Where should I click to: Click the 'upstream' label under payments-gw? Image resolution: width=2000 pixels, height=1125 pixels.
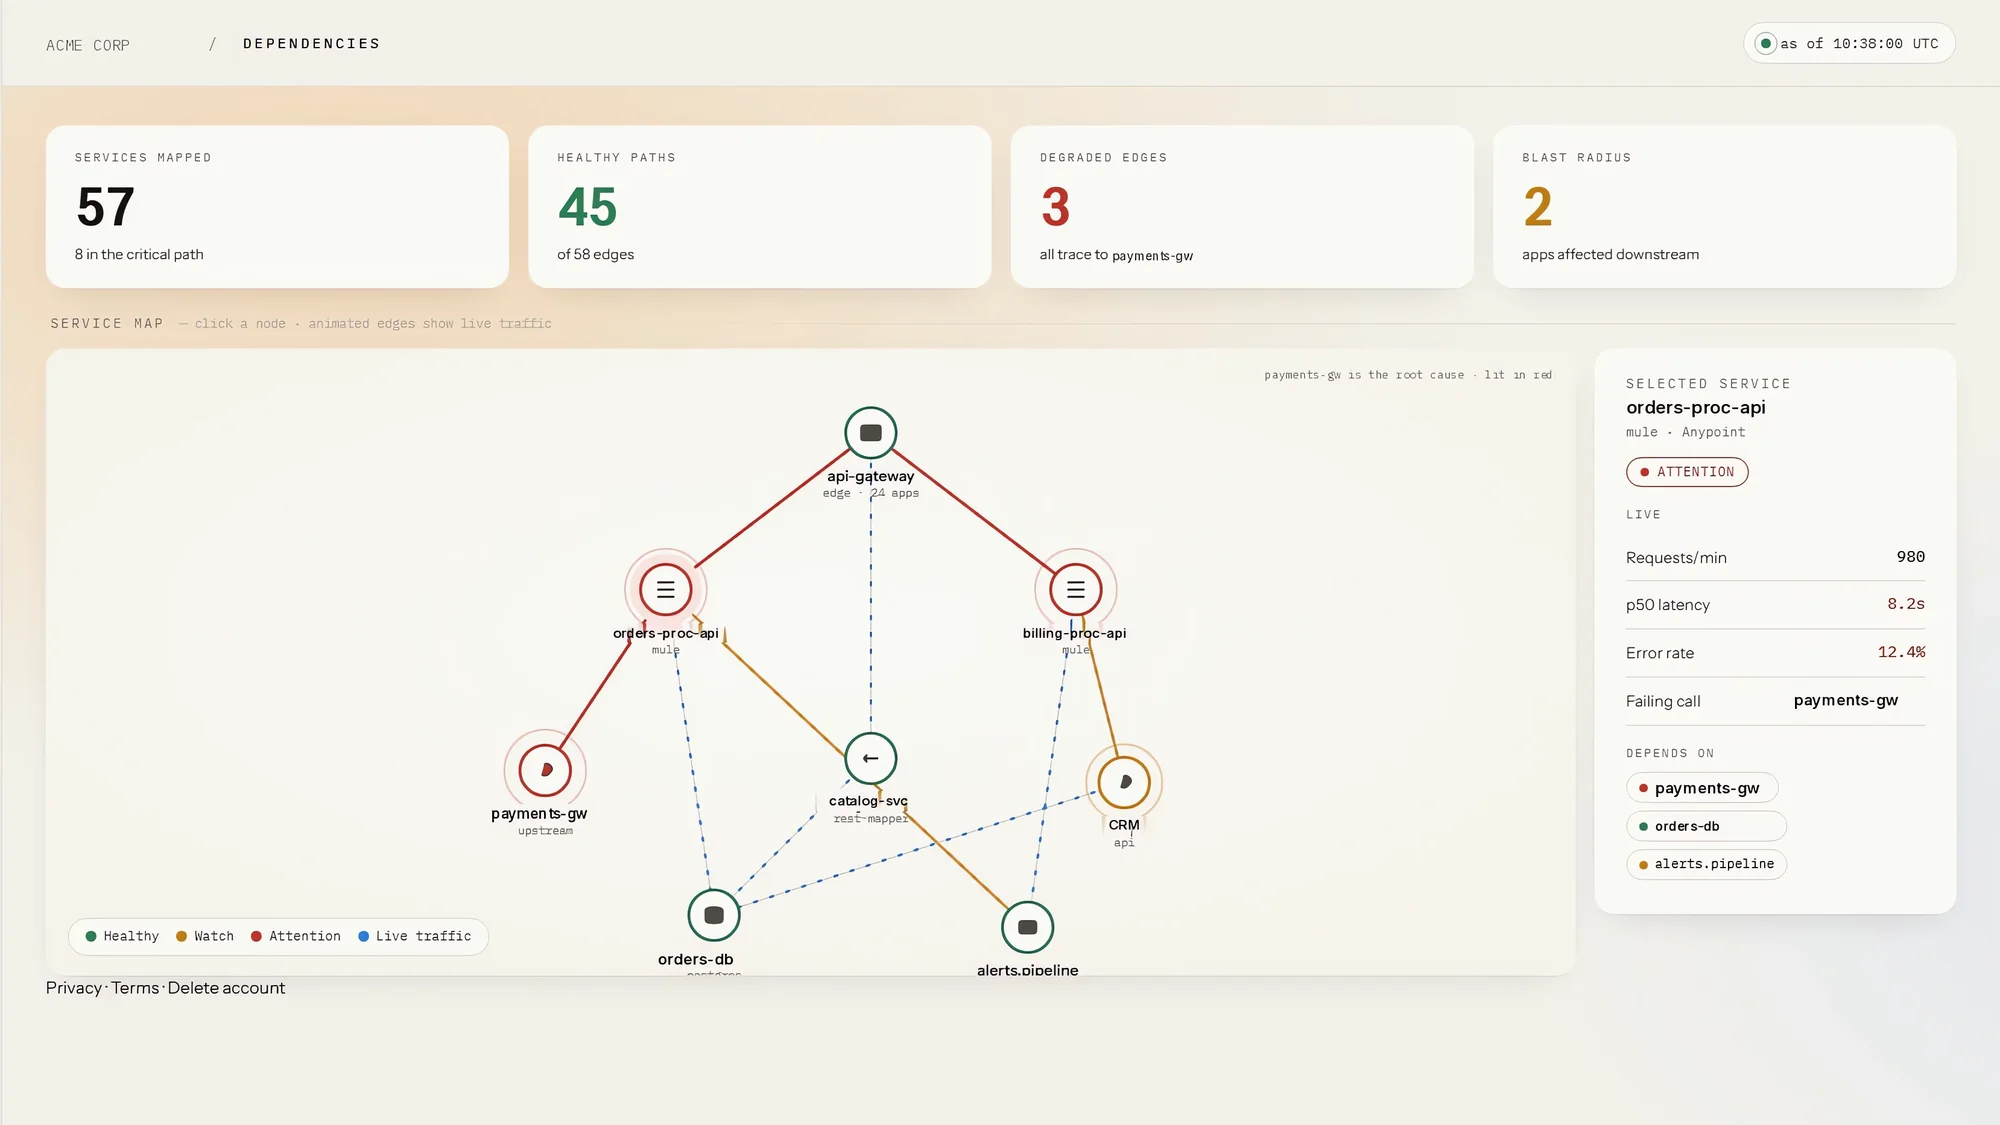tap(545, 831)
